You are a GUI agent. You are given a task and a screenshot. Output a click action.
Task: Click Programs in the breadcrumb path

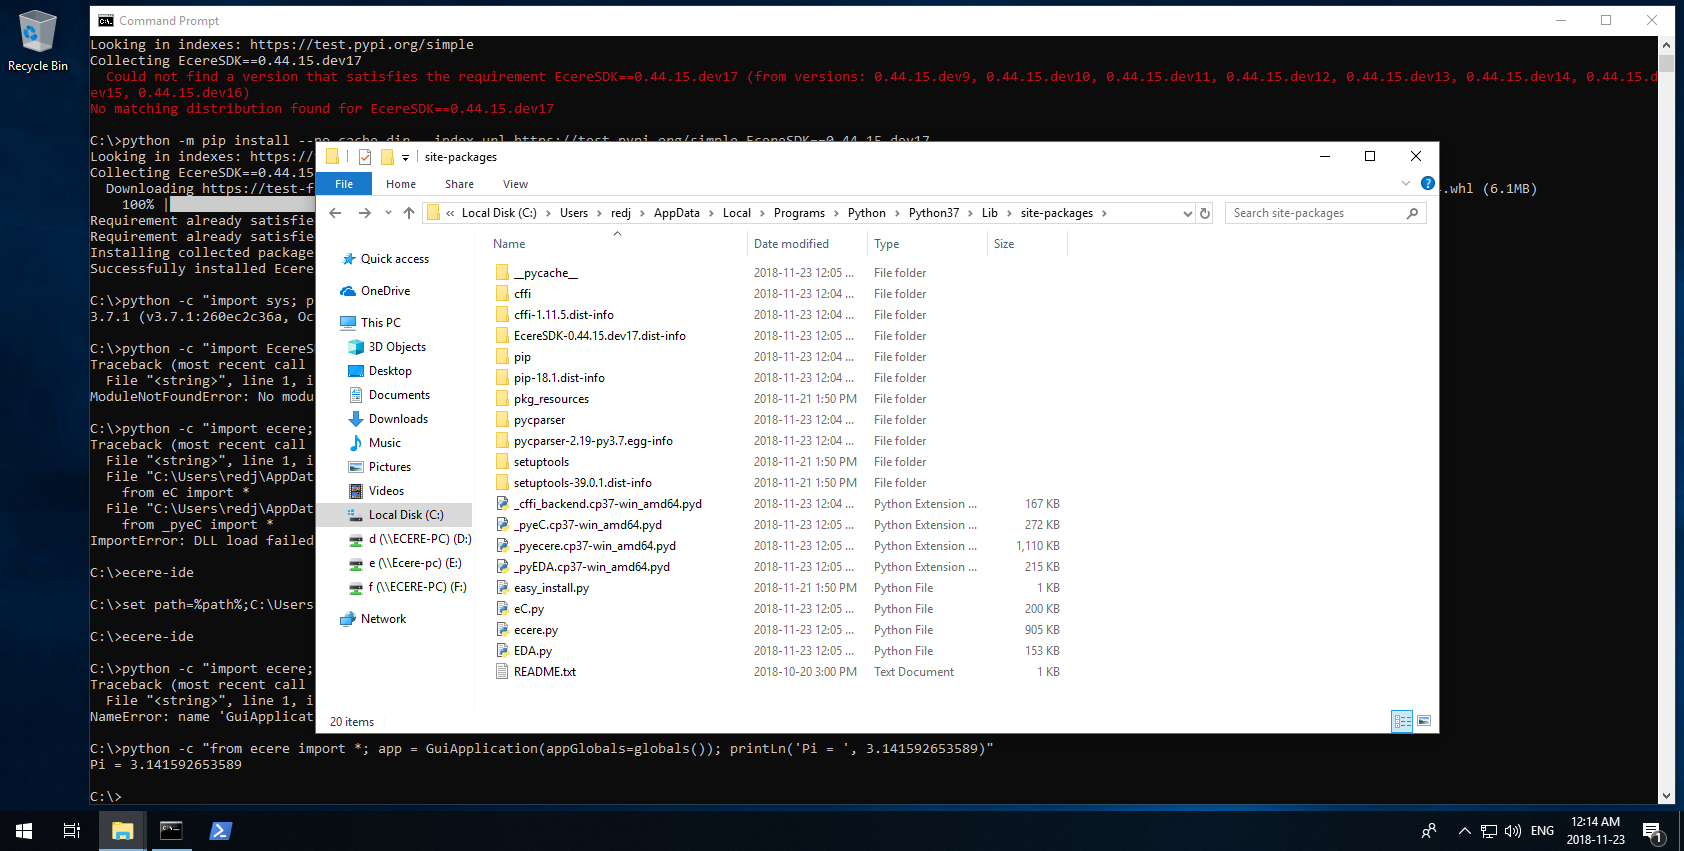pos(799,213)
